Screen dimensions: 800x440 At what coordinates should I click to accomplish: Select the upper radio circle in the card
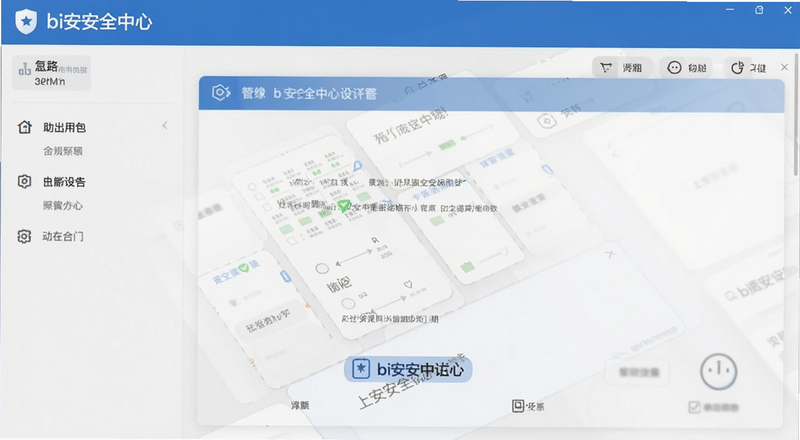pos(322,268)
